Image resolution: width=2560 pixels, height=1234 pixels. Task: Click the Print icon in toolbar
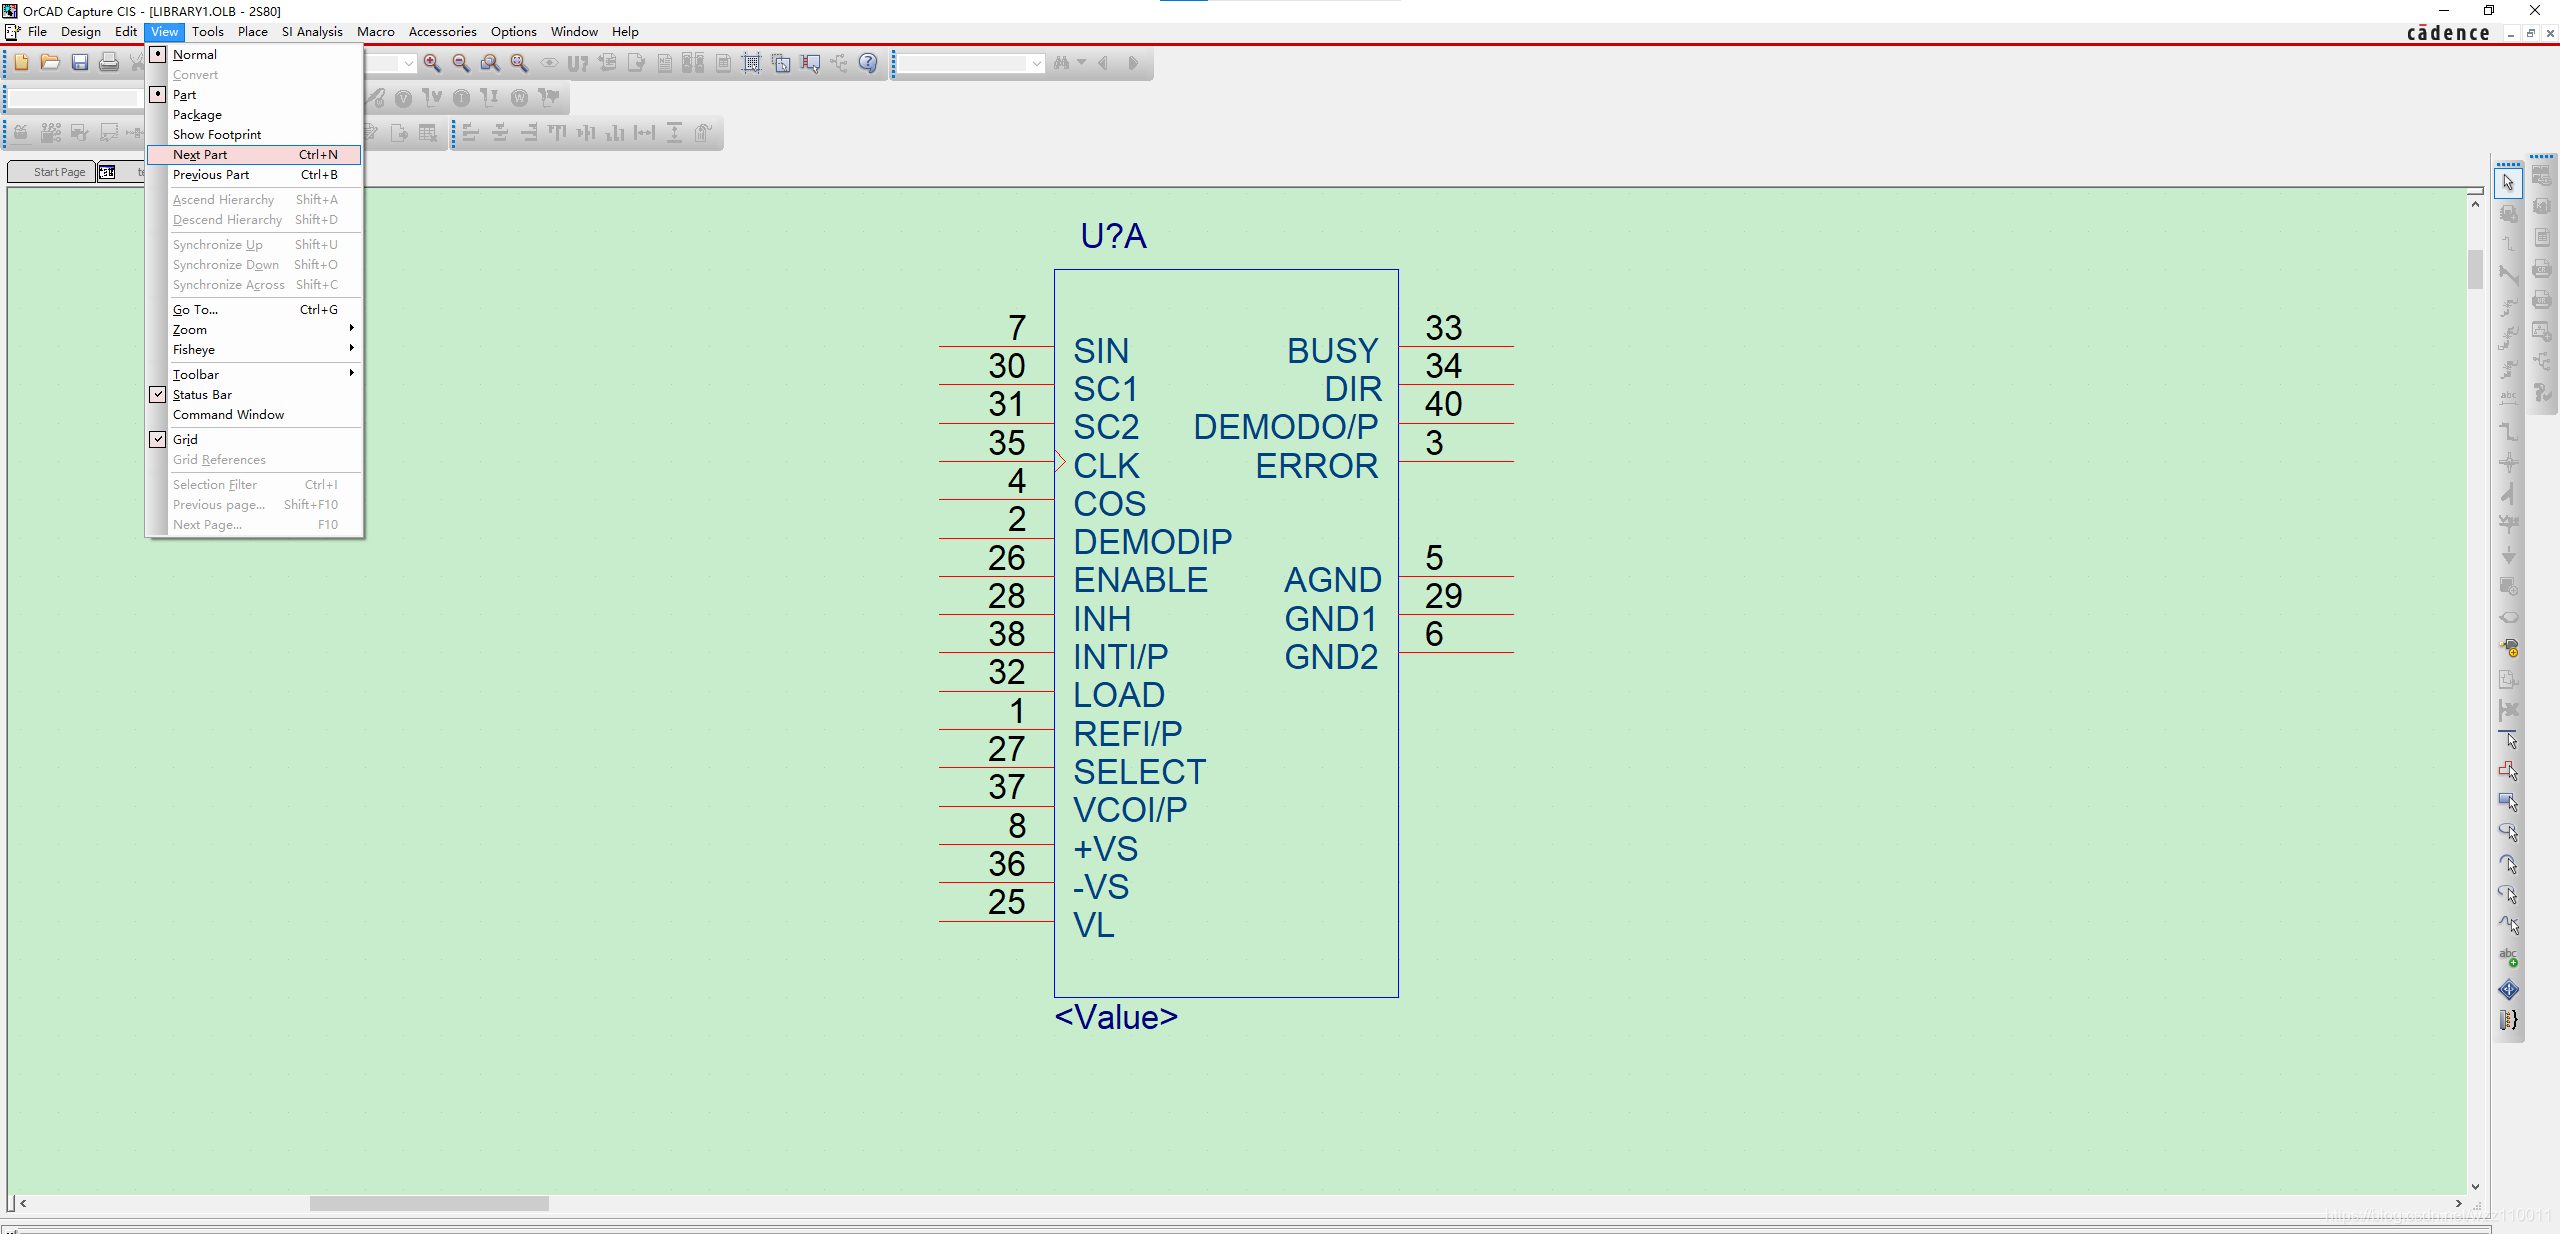coord(109,63)
